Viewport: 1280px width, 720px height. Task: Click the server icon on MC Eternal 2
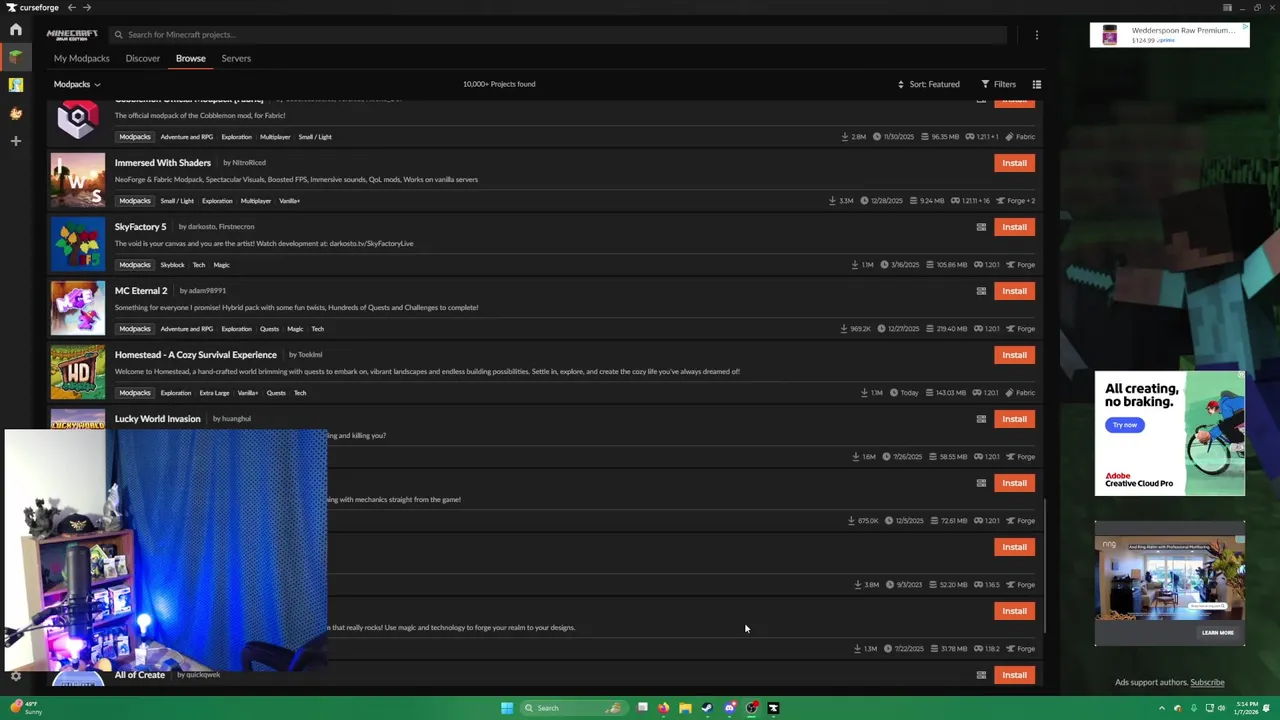981,291
